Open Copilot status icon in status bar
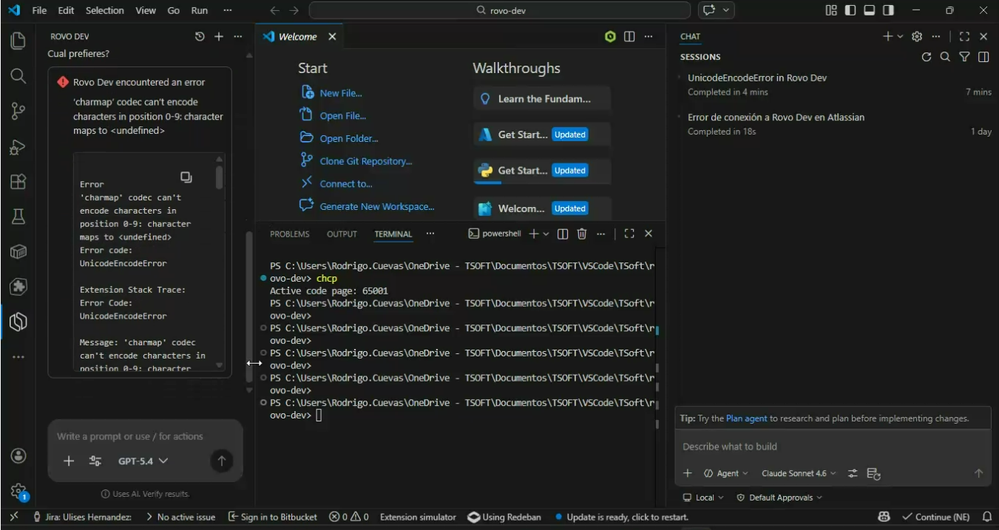This screenshot has height=530, width=999. click(x=884, y=517)
